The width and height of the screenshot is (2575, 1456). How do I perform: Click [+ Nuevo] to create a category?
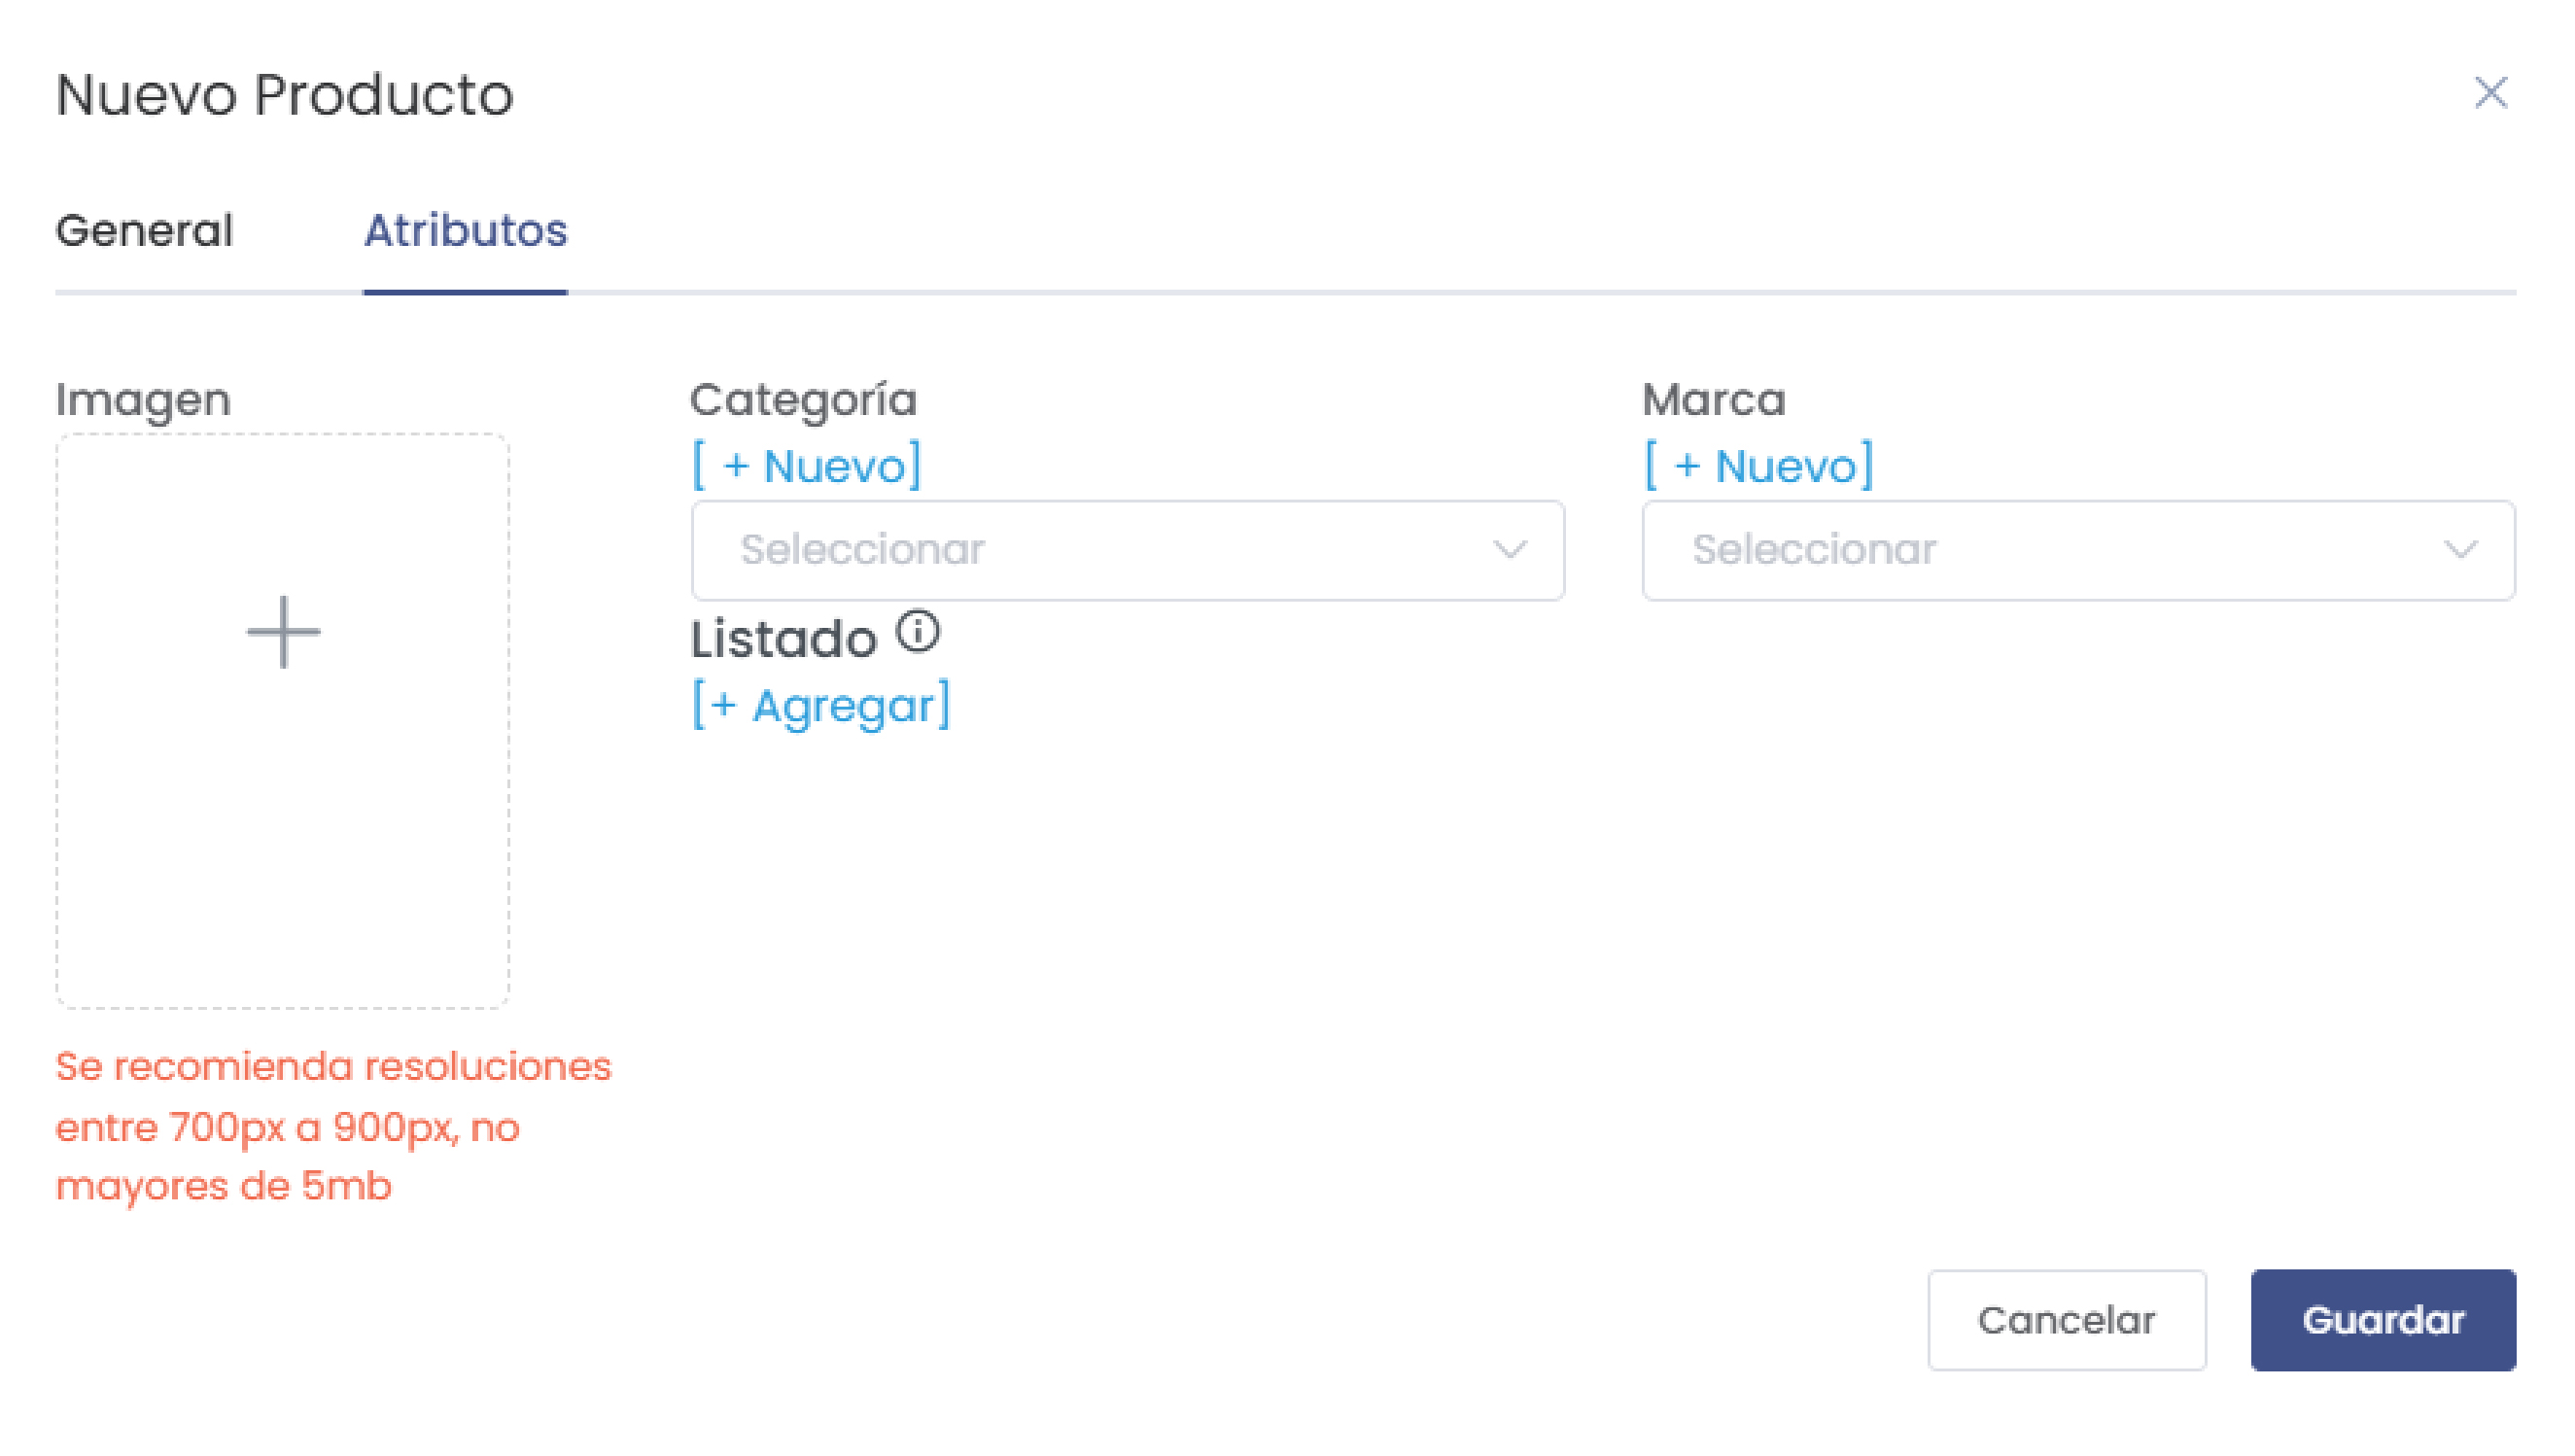(x=805, y=463)
